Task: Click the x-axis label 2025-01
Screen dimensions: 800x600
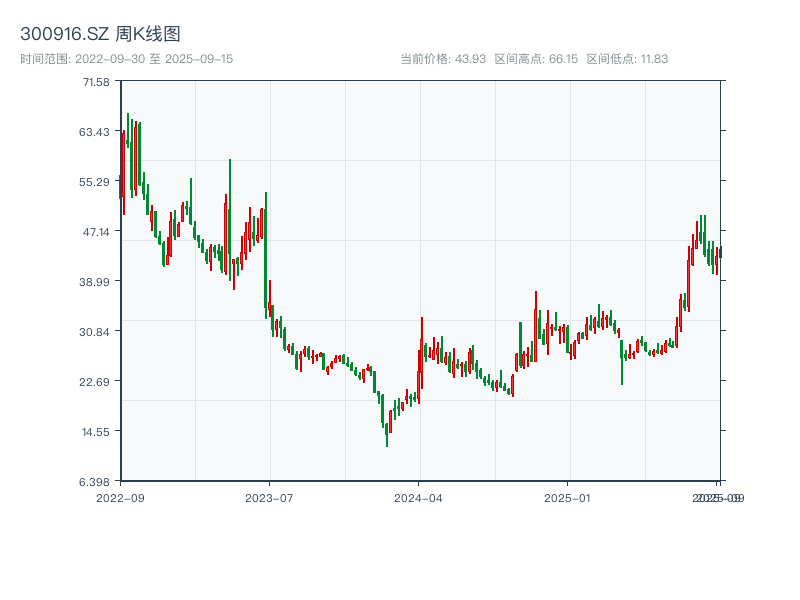Action: point(567,498)
